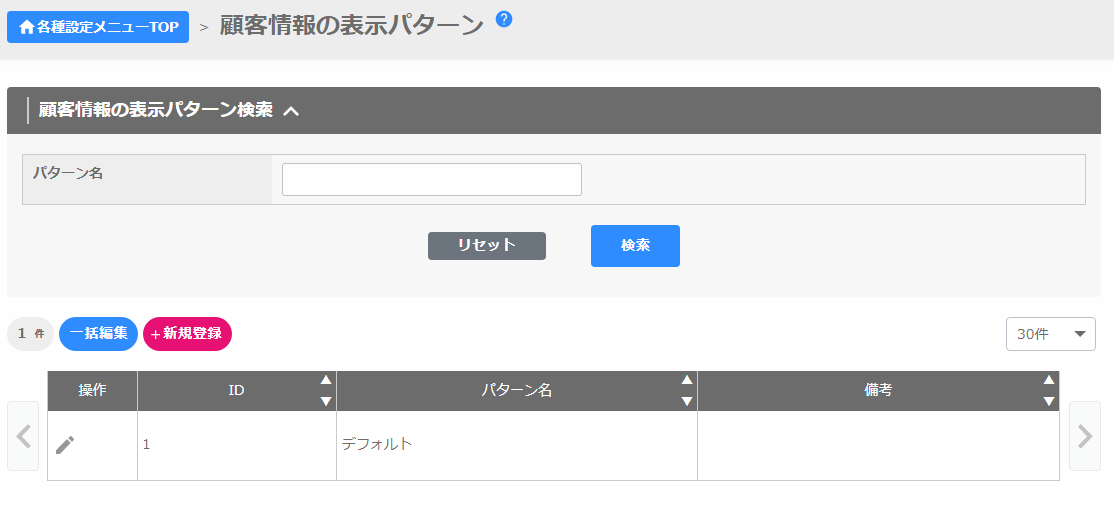1114x509 pixels.
Task: Select the デフォルト pattern row cell
Action: pos(516,445)
